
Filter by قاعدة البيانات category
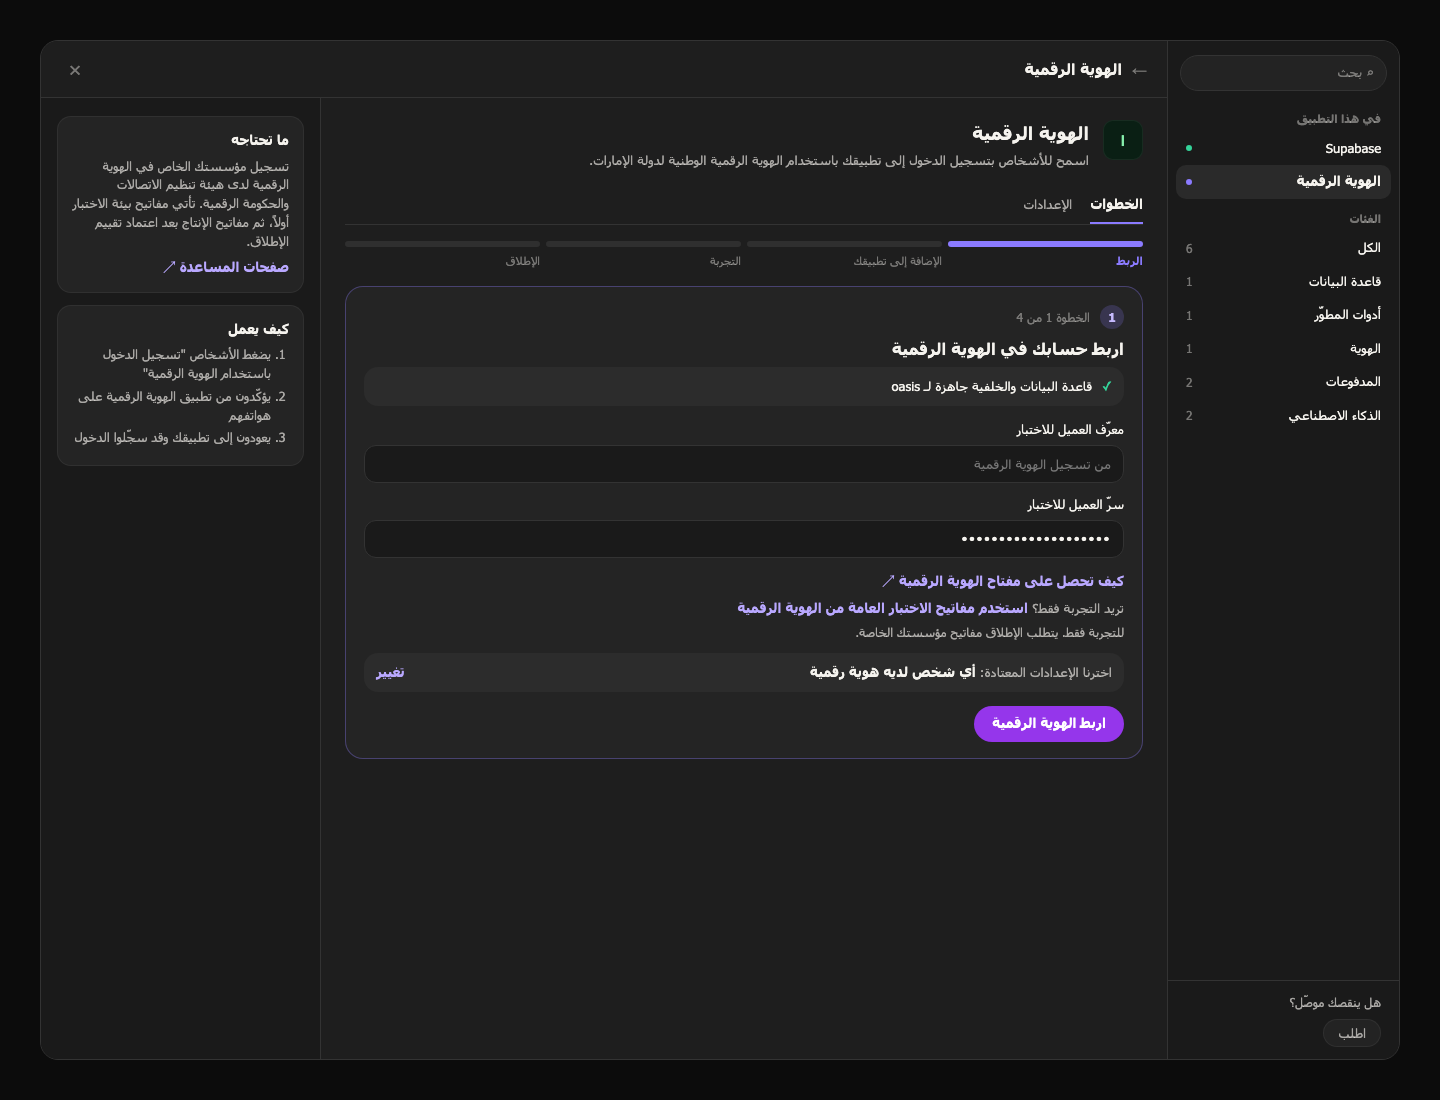coord(1283,282)
